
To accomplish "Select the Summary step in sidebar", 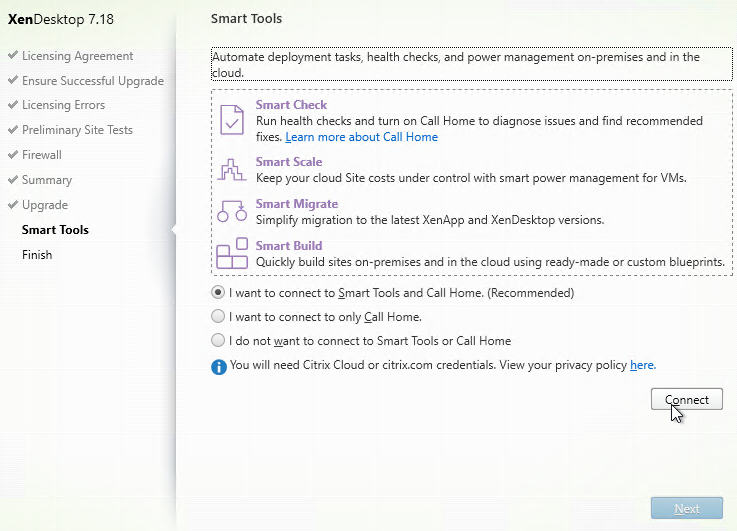I will (x=47, y=180).
